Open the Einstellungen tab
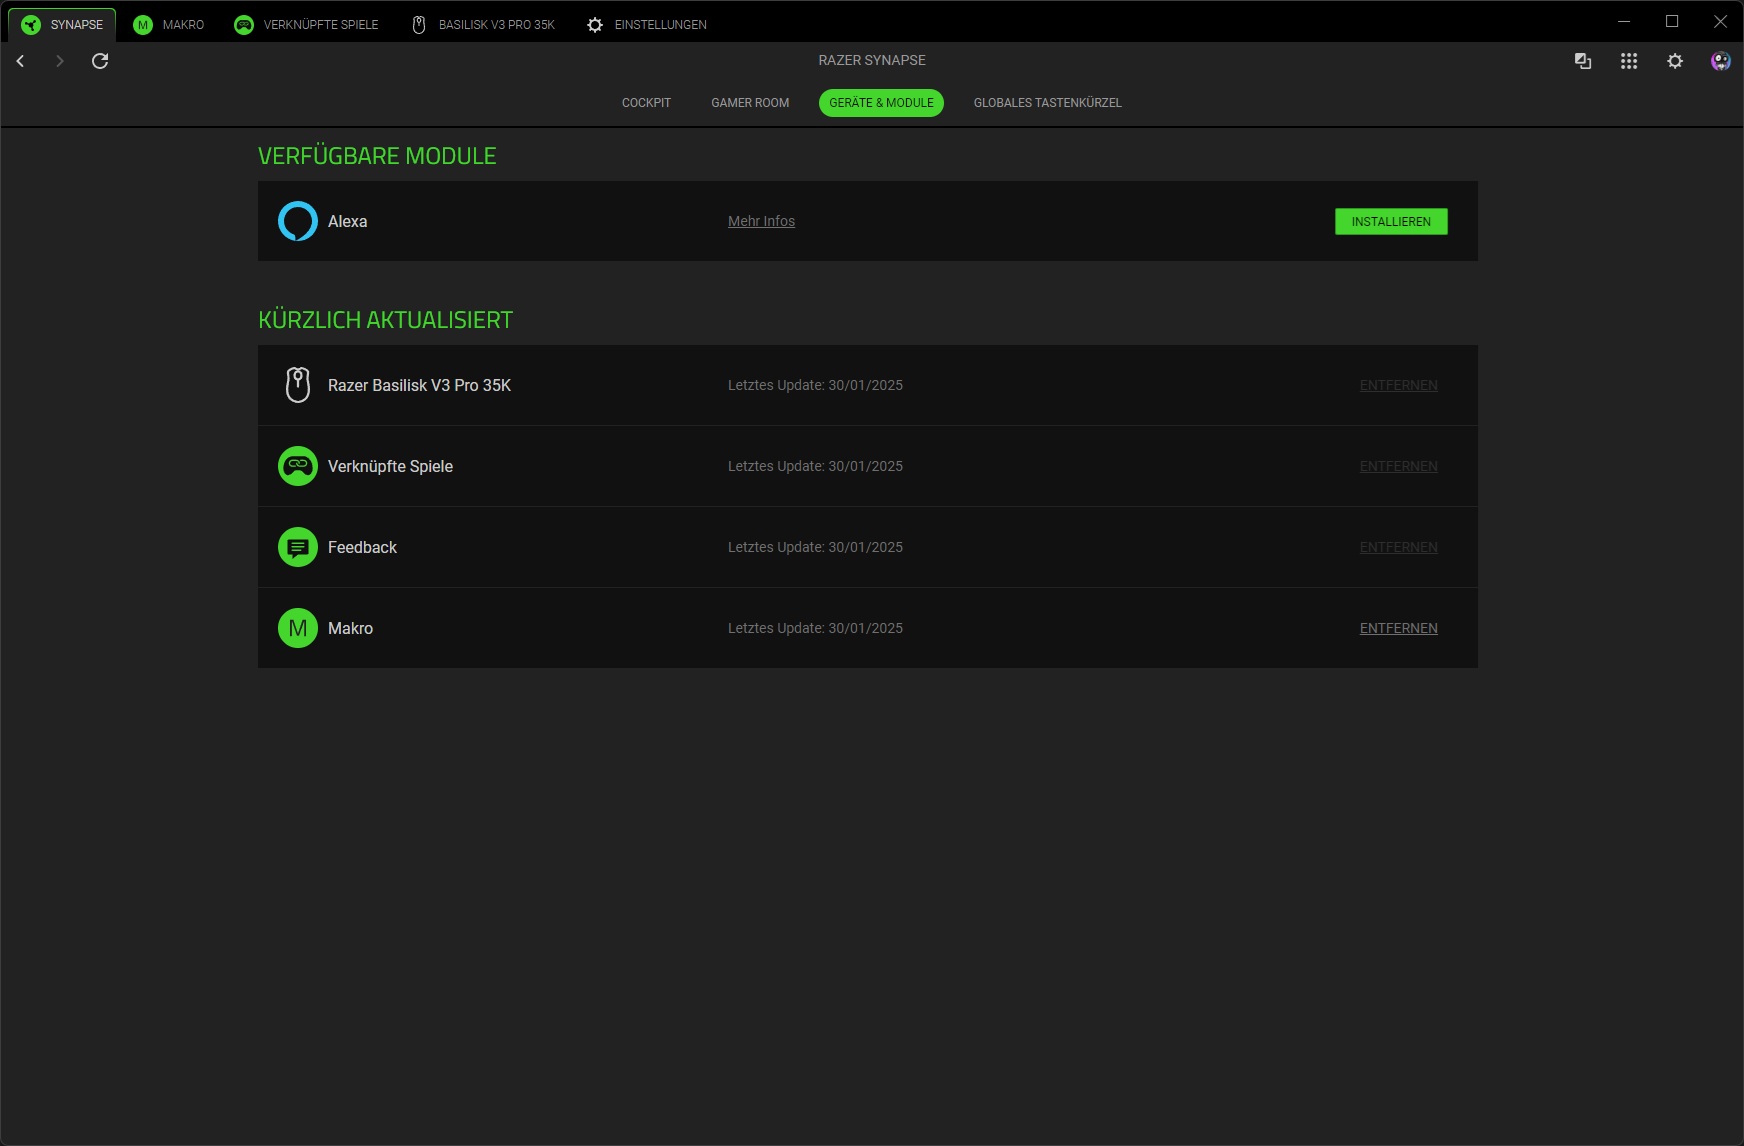This screenshot has width=1744, height=1146. pyautogui.click(x=647, y=25)
